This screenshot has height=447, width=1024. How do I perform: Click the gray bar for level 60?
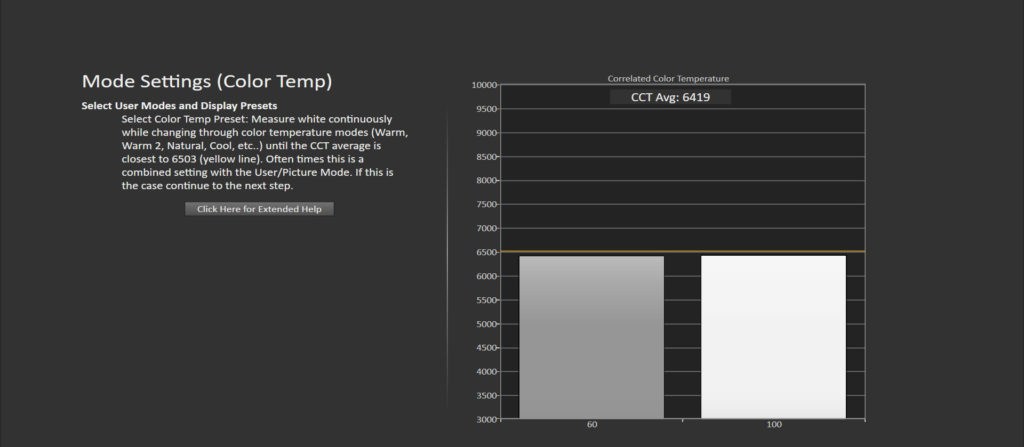click(x=592, y=337)
